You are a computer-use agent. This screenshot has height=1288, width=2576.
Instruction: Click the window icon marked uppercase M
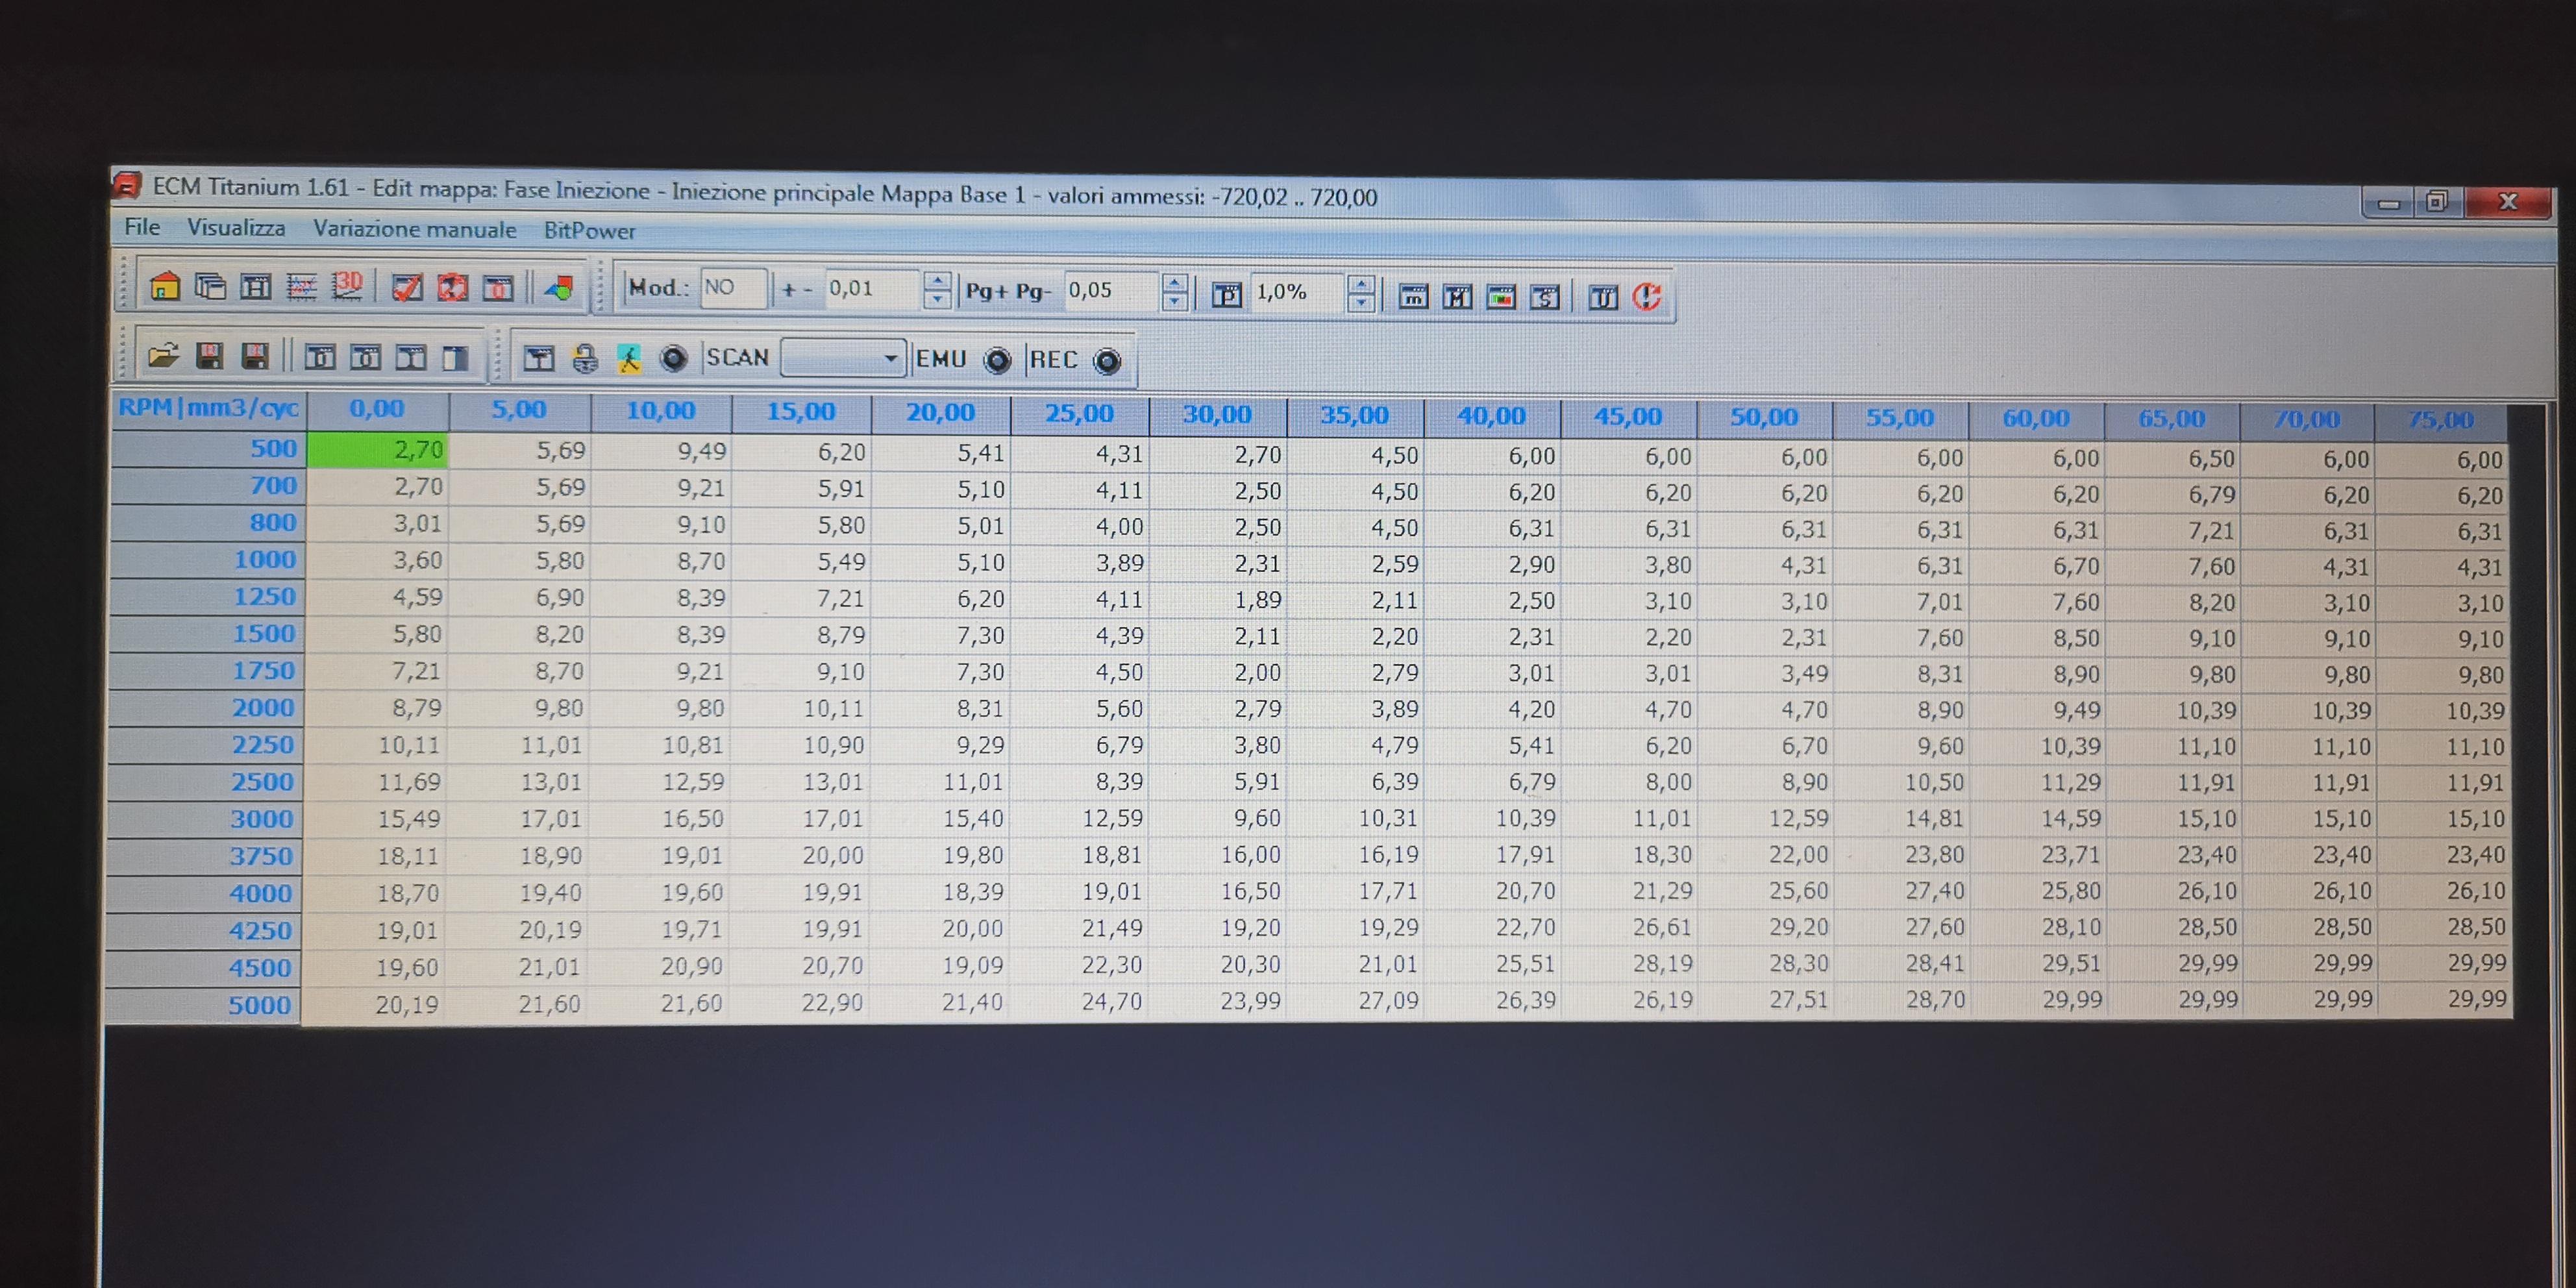pyautogui.click(x=1457, y=297)
